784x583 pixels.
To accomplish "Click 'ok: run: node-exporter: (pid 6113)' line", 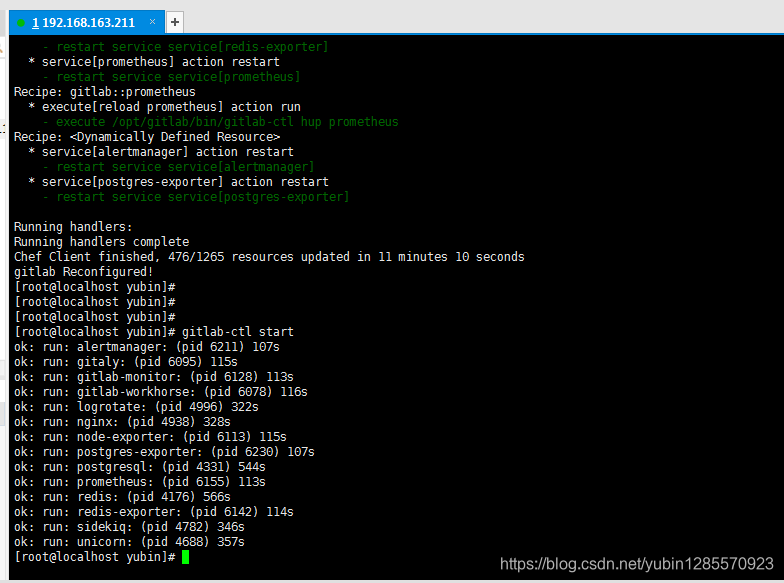I will coord(150,436).
